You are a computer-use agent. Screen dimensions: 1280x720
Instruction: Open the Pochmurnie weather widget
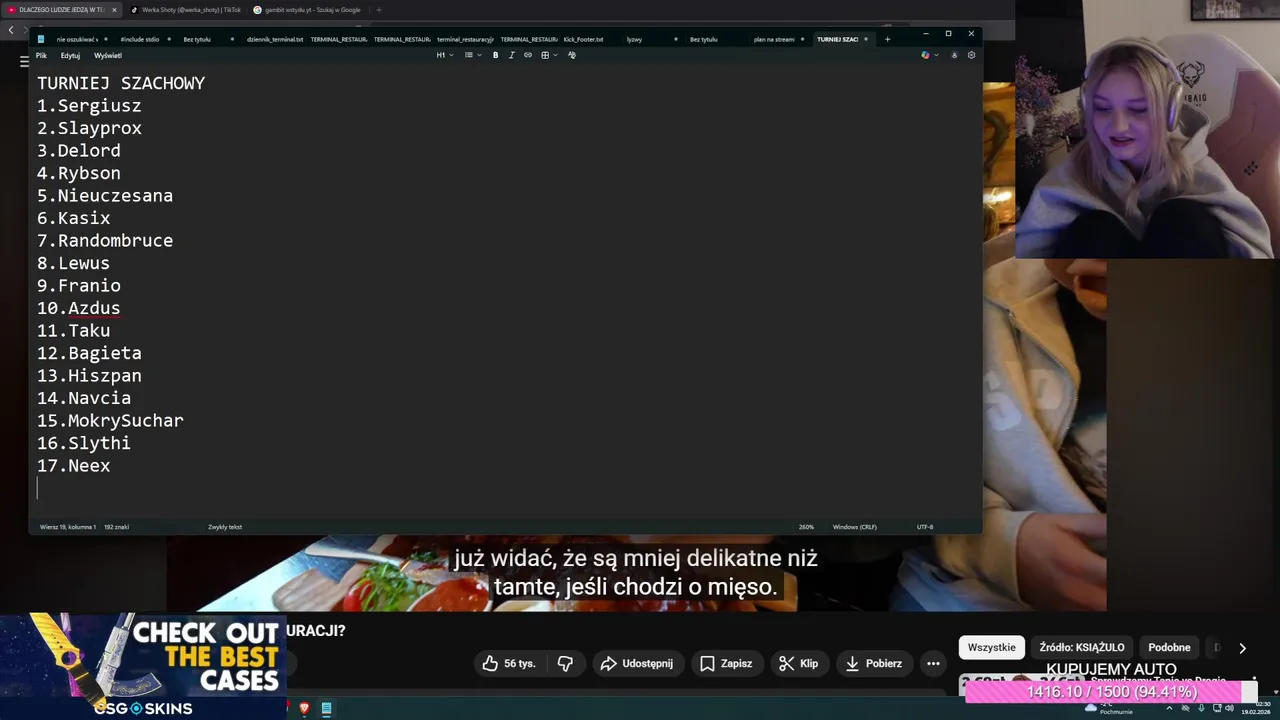[x=1110, y=709]
